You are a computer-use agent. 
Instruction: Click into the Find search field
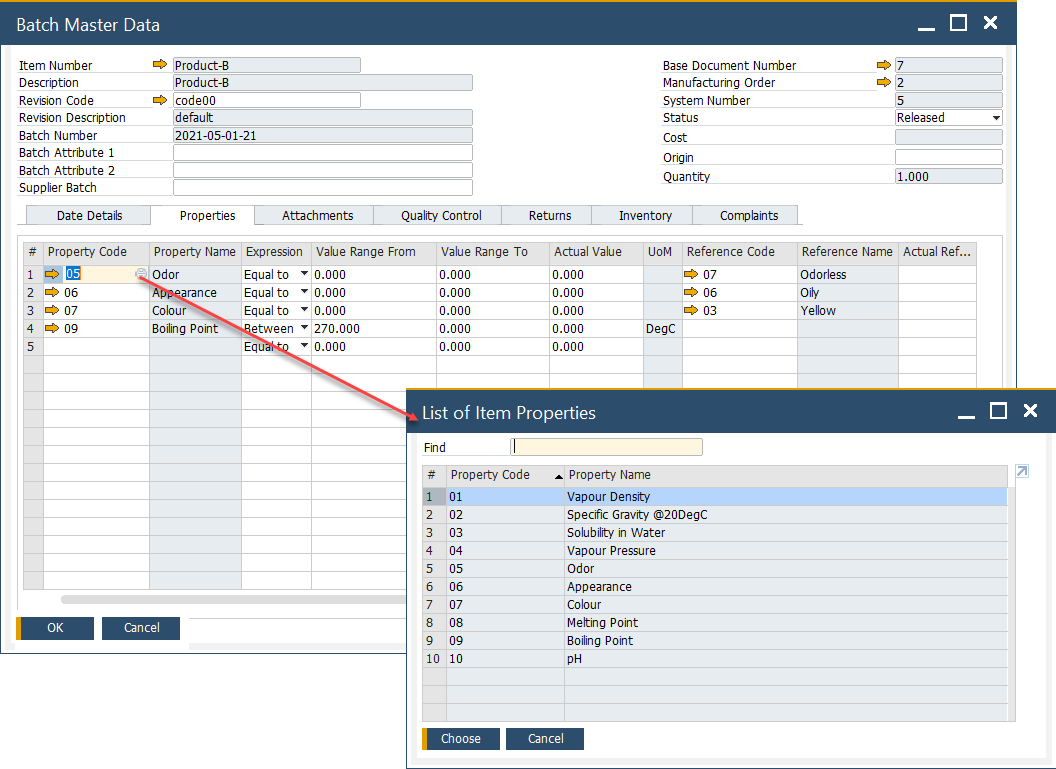click(606, 447)
